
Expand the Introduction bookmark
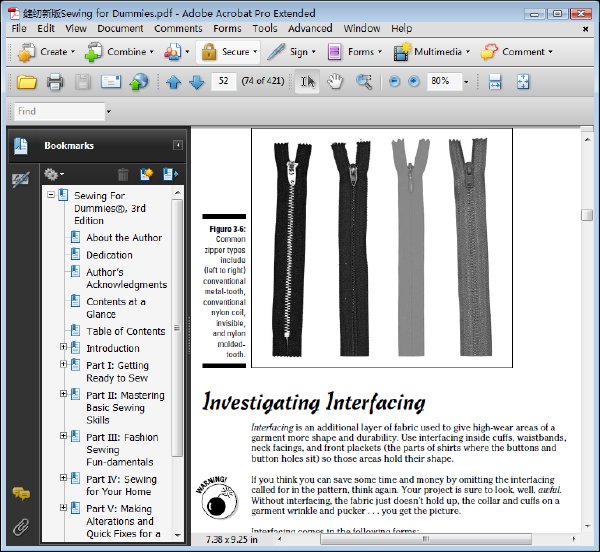(x=63, y=347)
